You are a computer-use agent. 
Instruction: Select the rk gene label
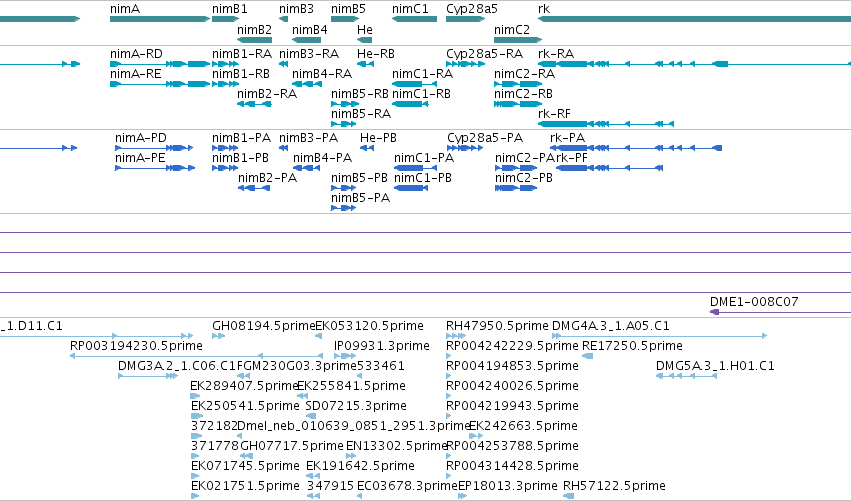(x=544, y=9)
